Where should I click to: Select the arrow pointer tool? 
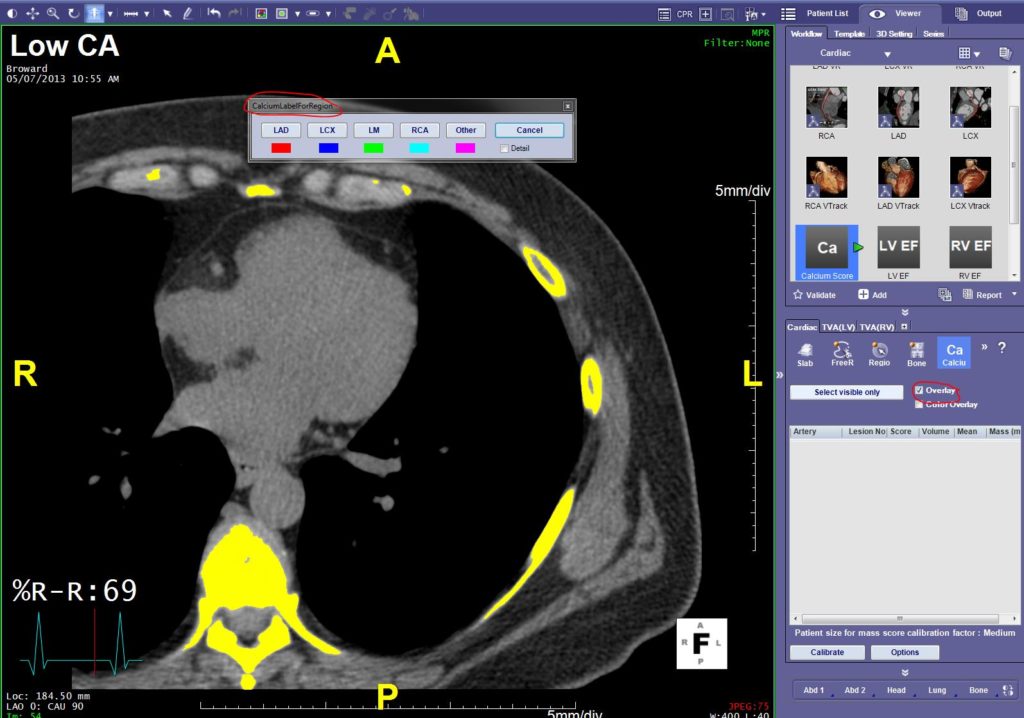167,13
